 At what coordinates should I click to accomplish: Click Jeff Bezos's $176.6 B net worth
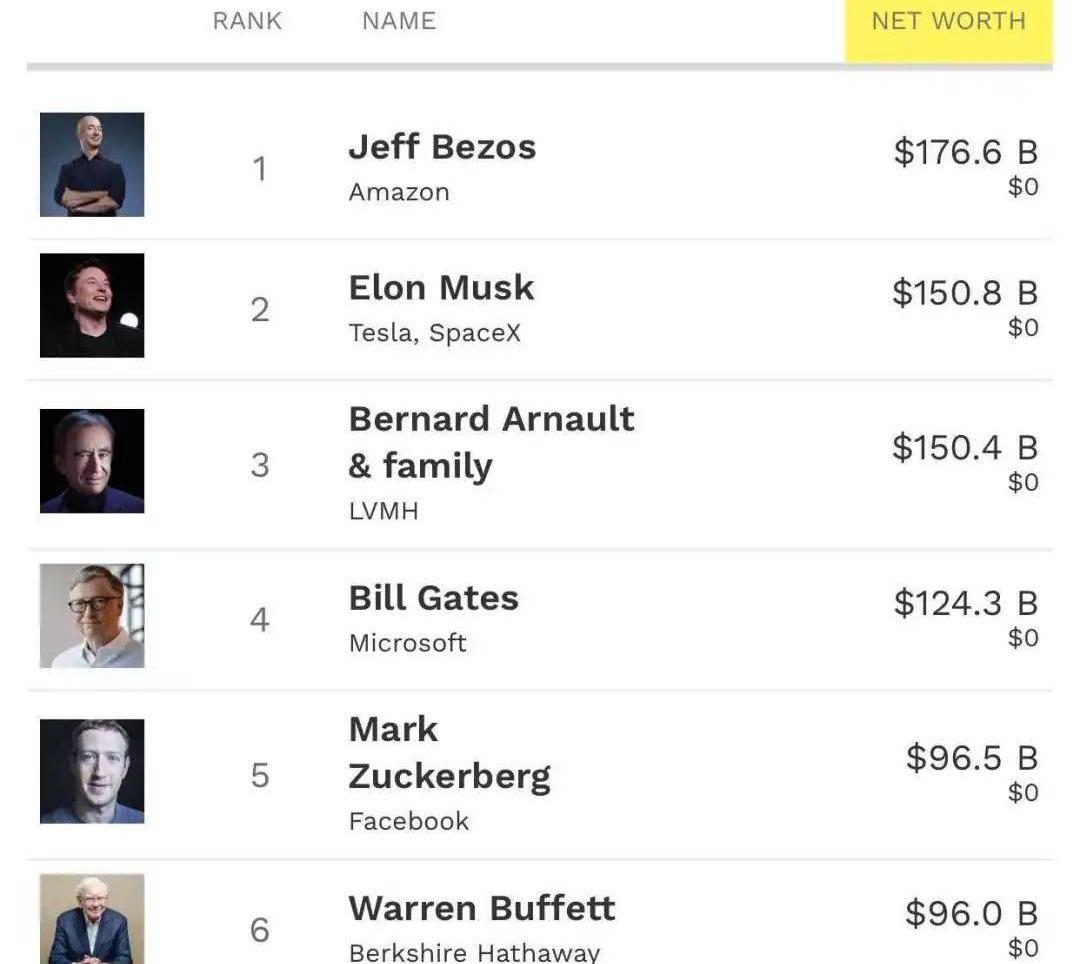tap(965, 152)
